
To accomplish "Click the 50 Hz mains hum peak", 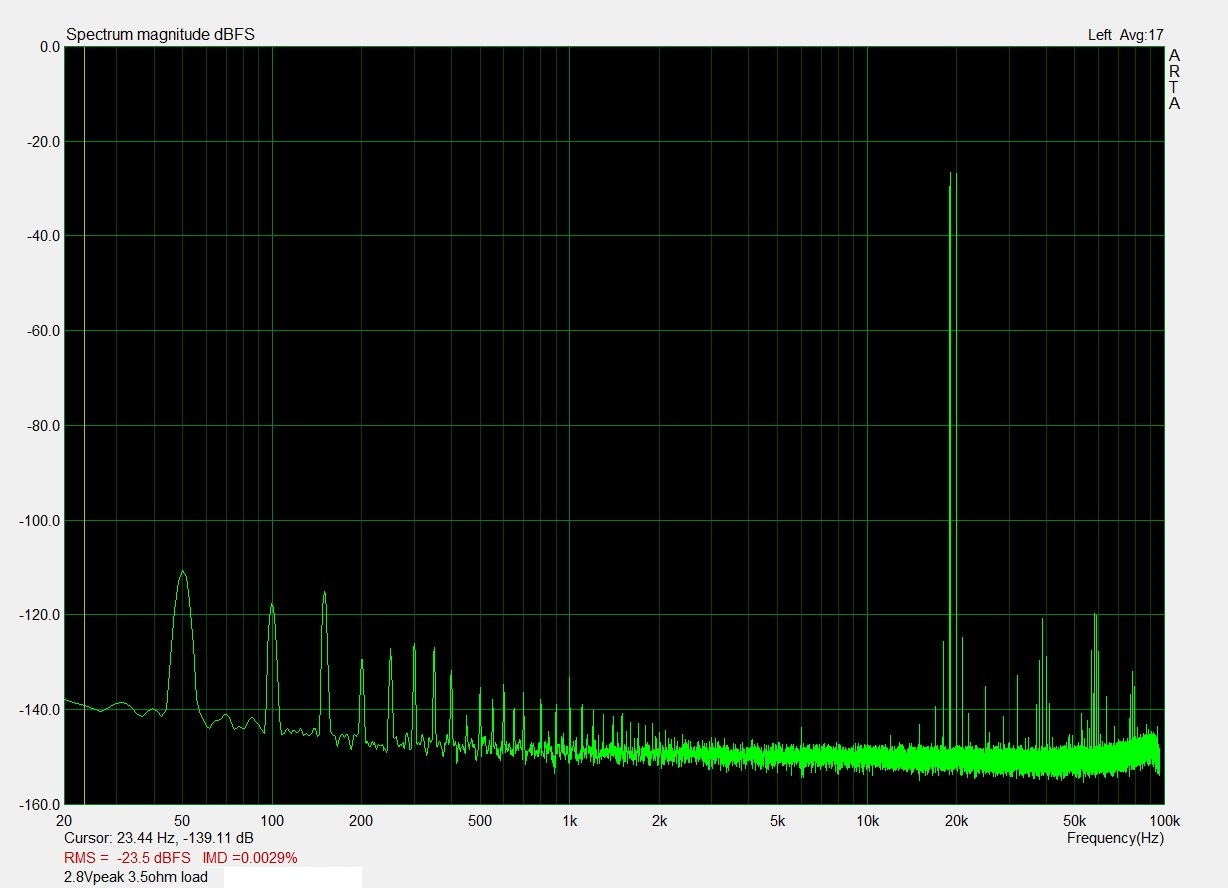I will coord(183,640).
